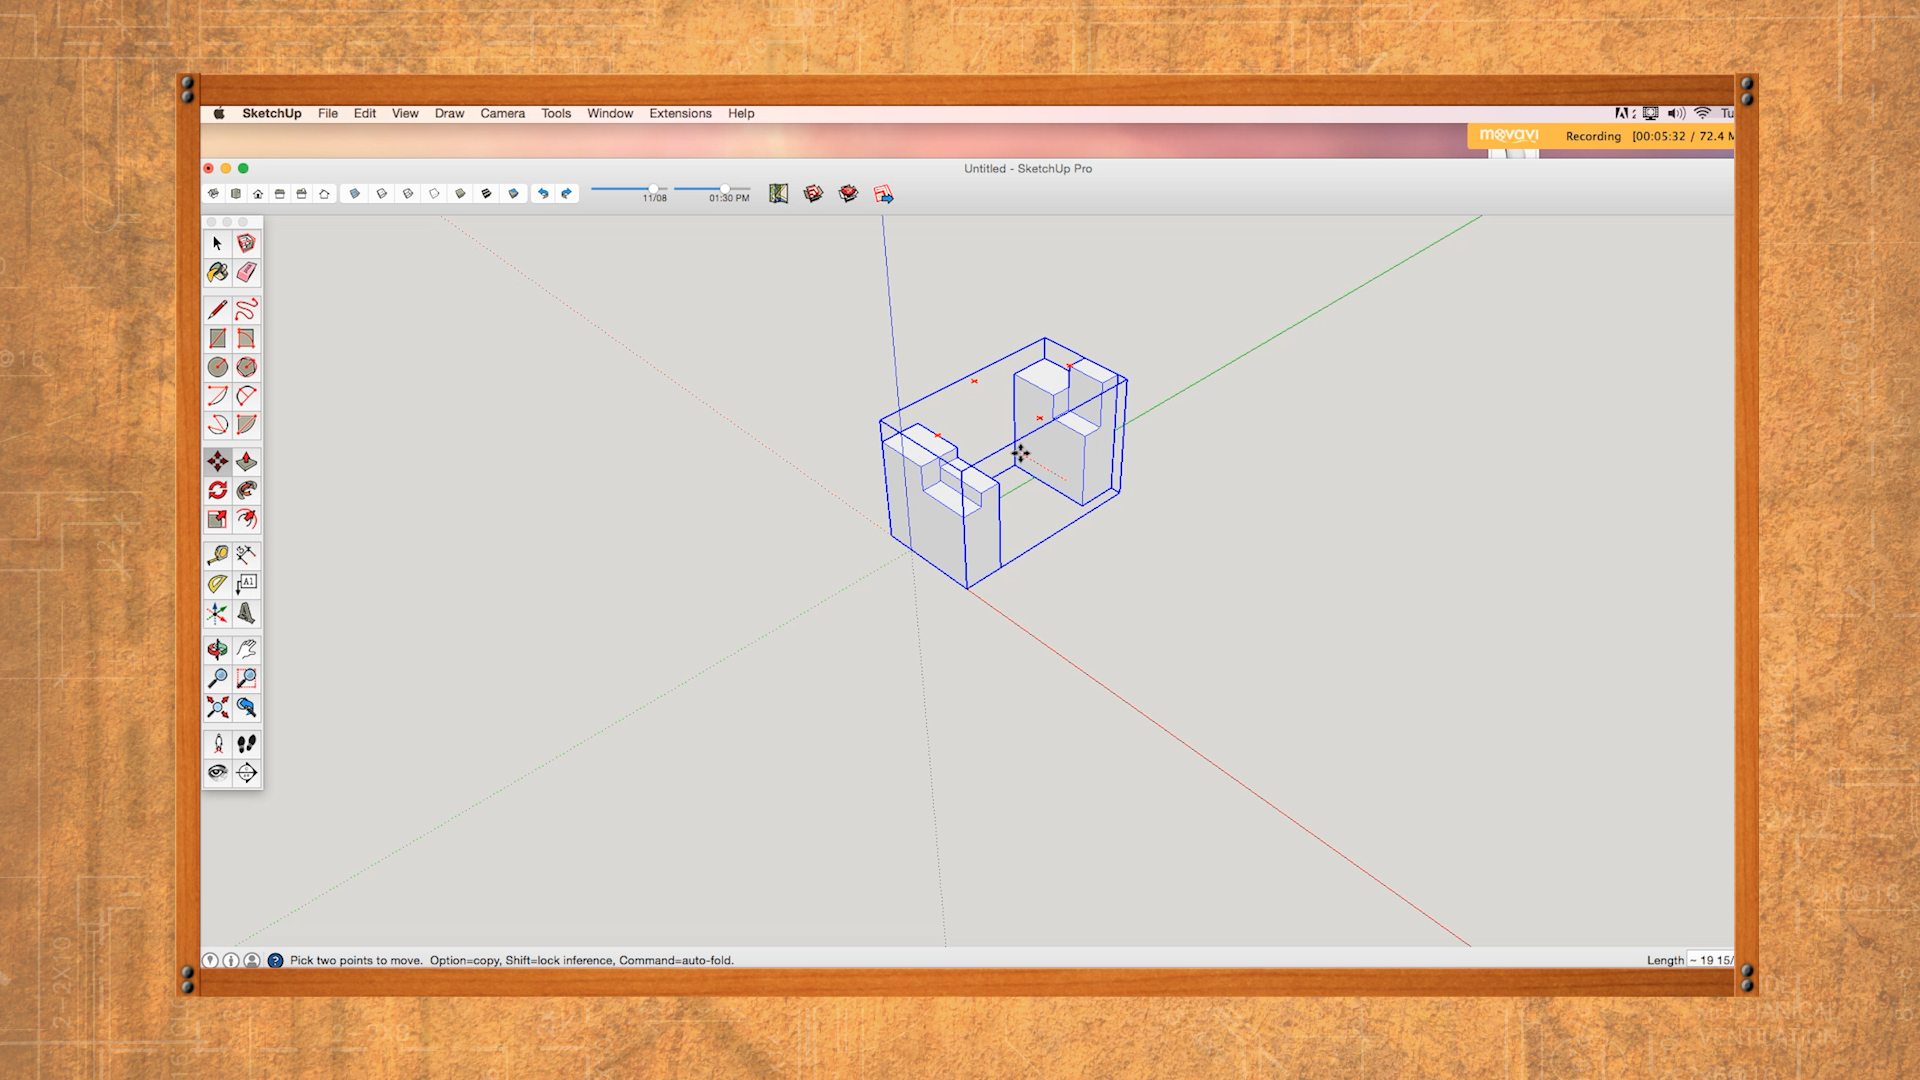The image size is (1920, 1080).
Task: Select the 3 Point Arc tool
Action: tap(217, 425)
